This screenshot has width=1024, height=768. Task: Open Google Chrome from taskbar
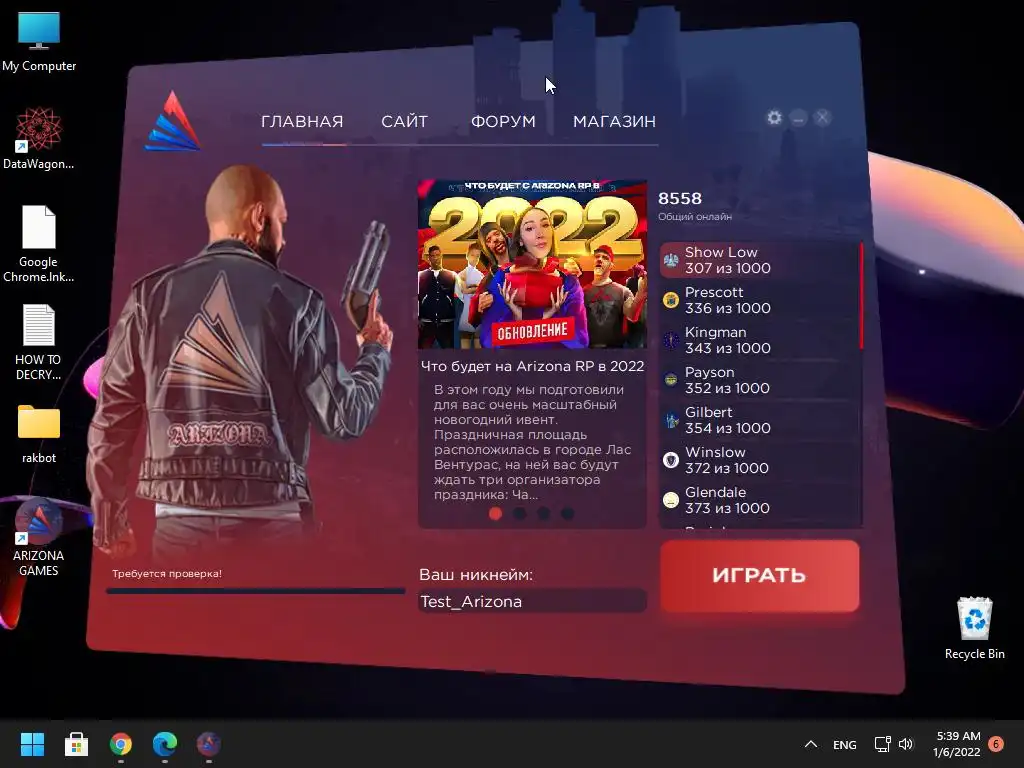121,744
